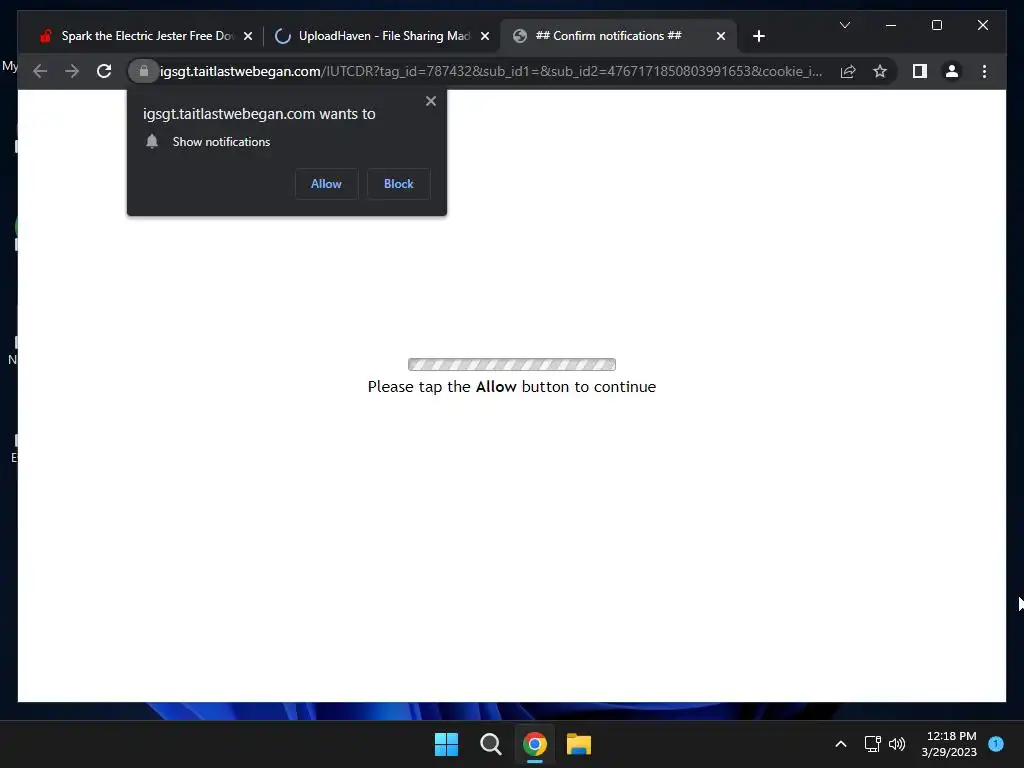Image resolution: width=1024 pixels, height=768 pixels.
Task: Click the striped loading progress bar
Action: pyautogui.click(x=512, y=364)
